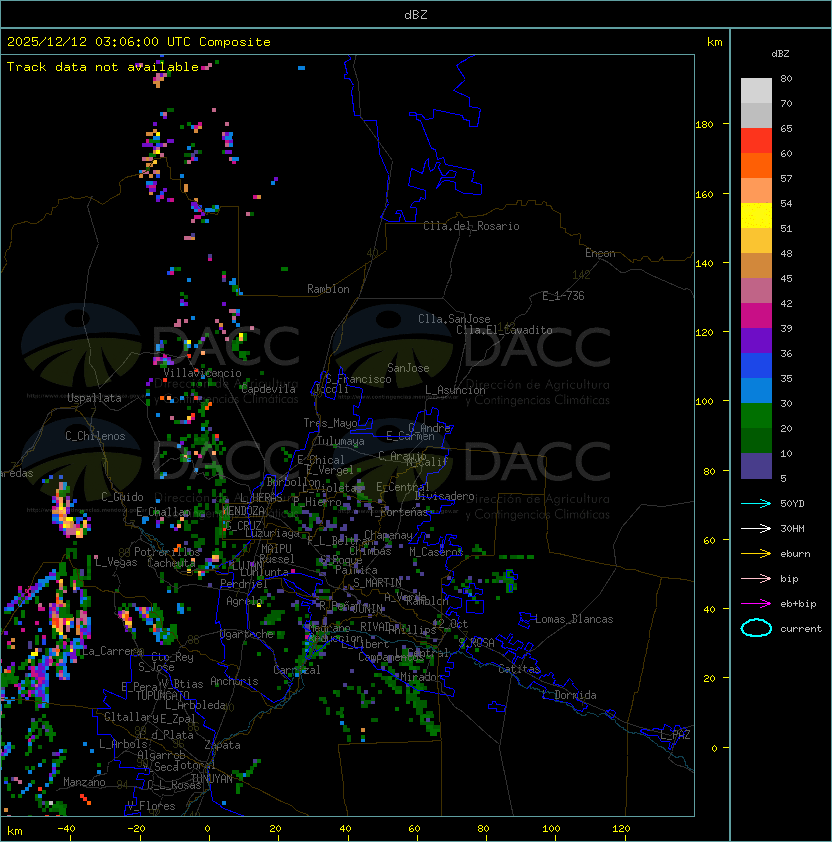Click the 2025/12/12 UTC Composite timestamp

coord(139,42)
